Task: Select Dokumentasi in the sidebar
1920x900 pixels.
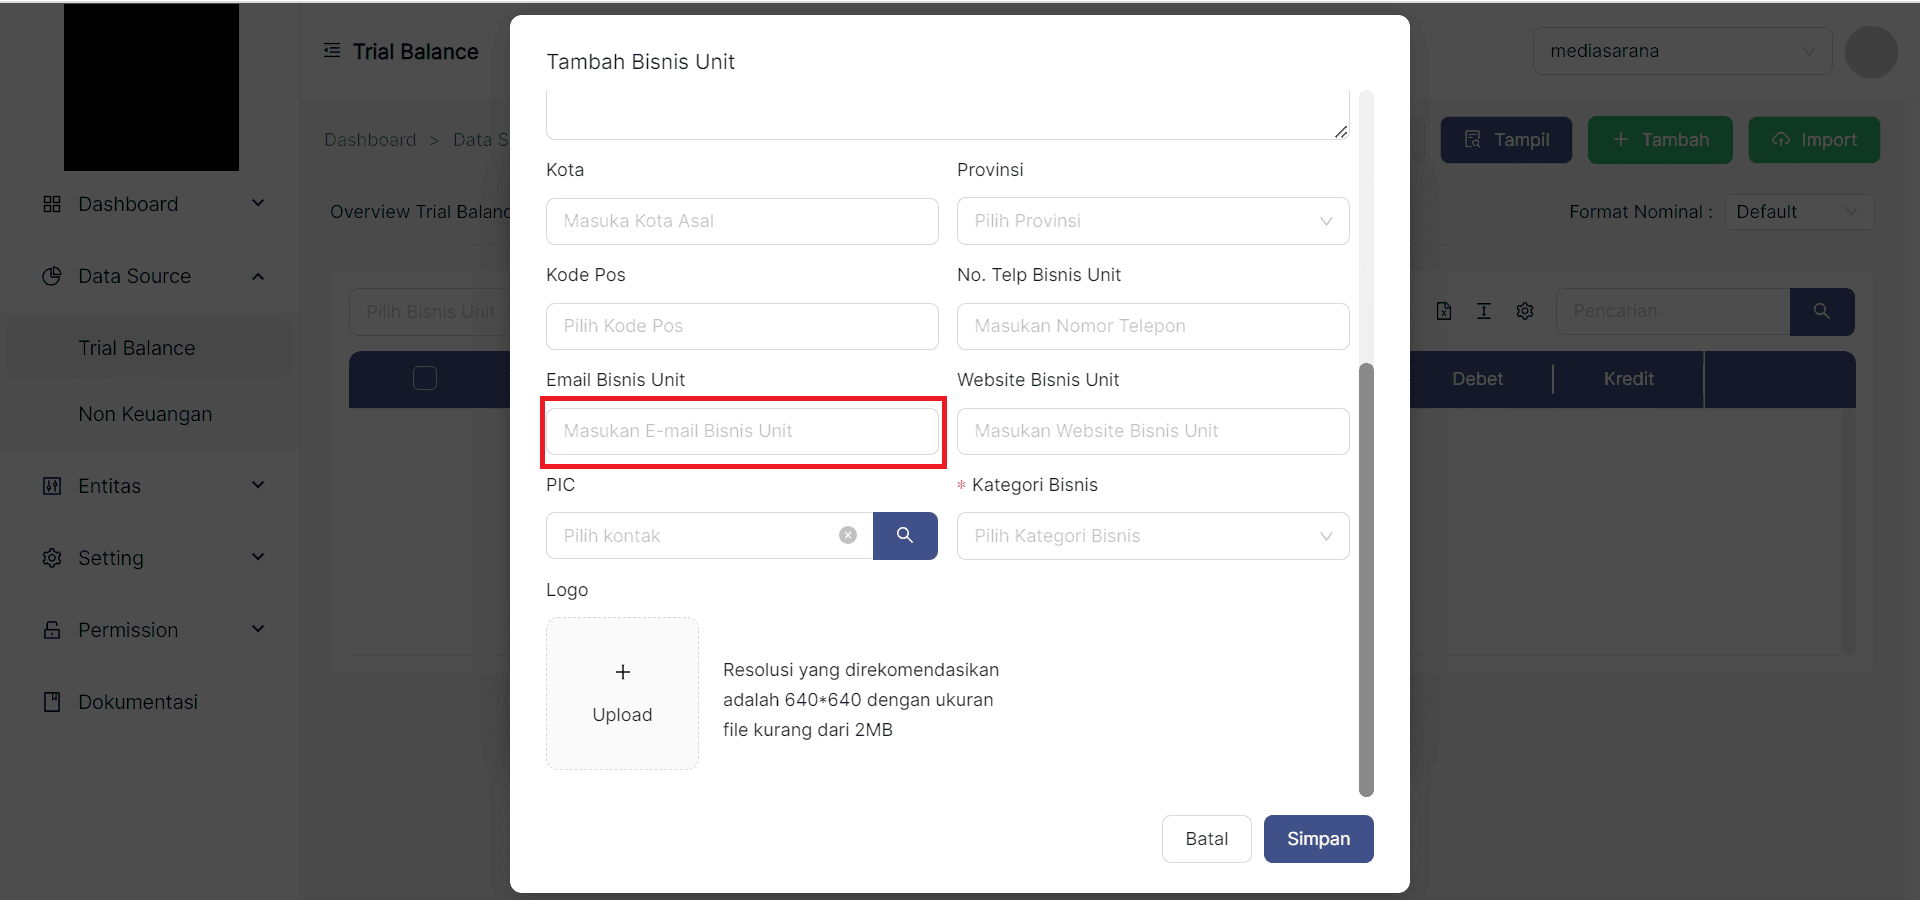Action: click(138, 702)
